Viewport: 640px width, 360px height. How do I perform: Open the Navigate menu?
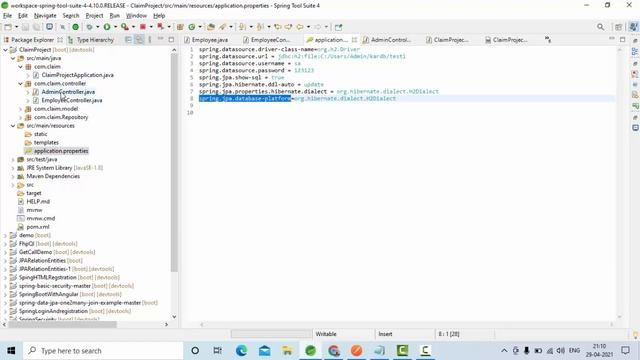point(45,16)
